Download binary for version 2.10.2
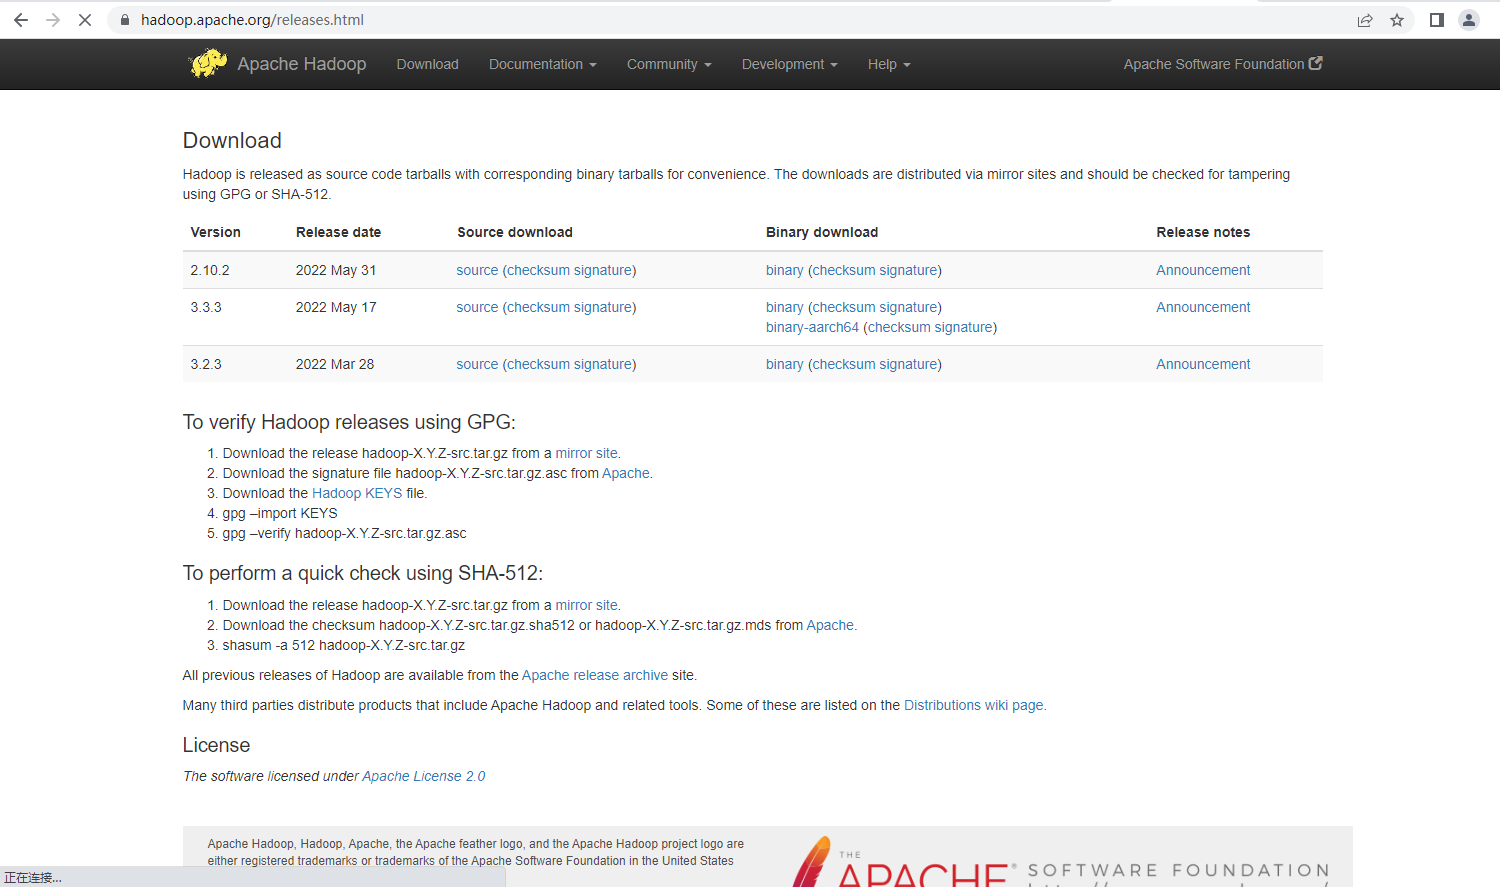Screen dimensions: 1500x887 click(x=785, y=270)
